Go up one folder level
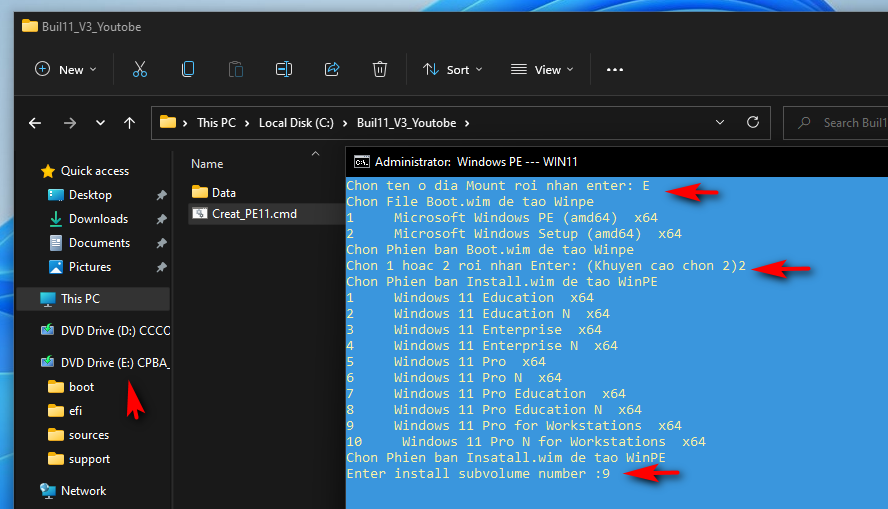 pos(130,123)
